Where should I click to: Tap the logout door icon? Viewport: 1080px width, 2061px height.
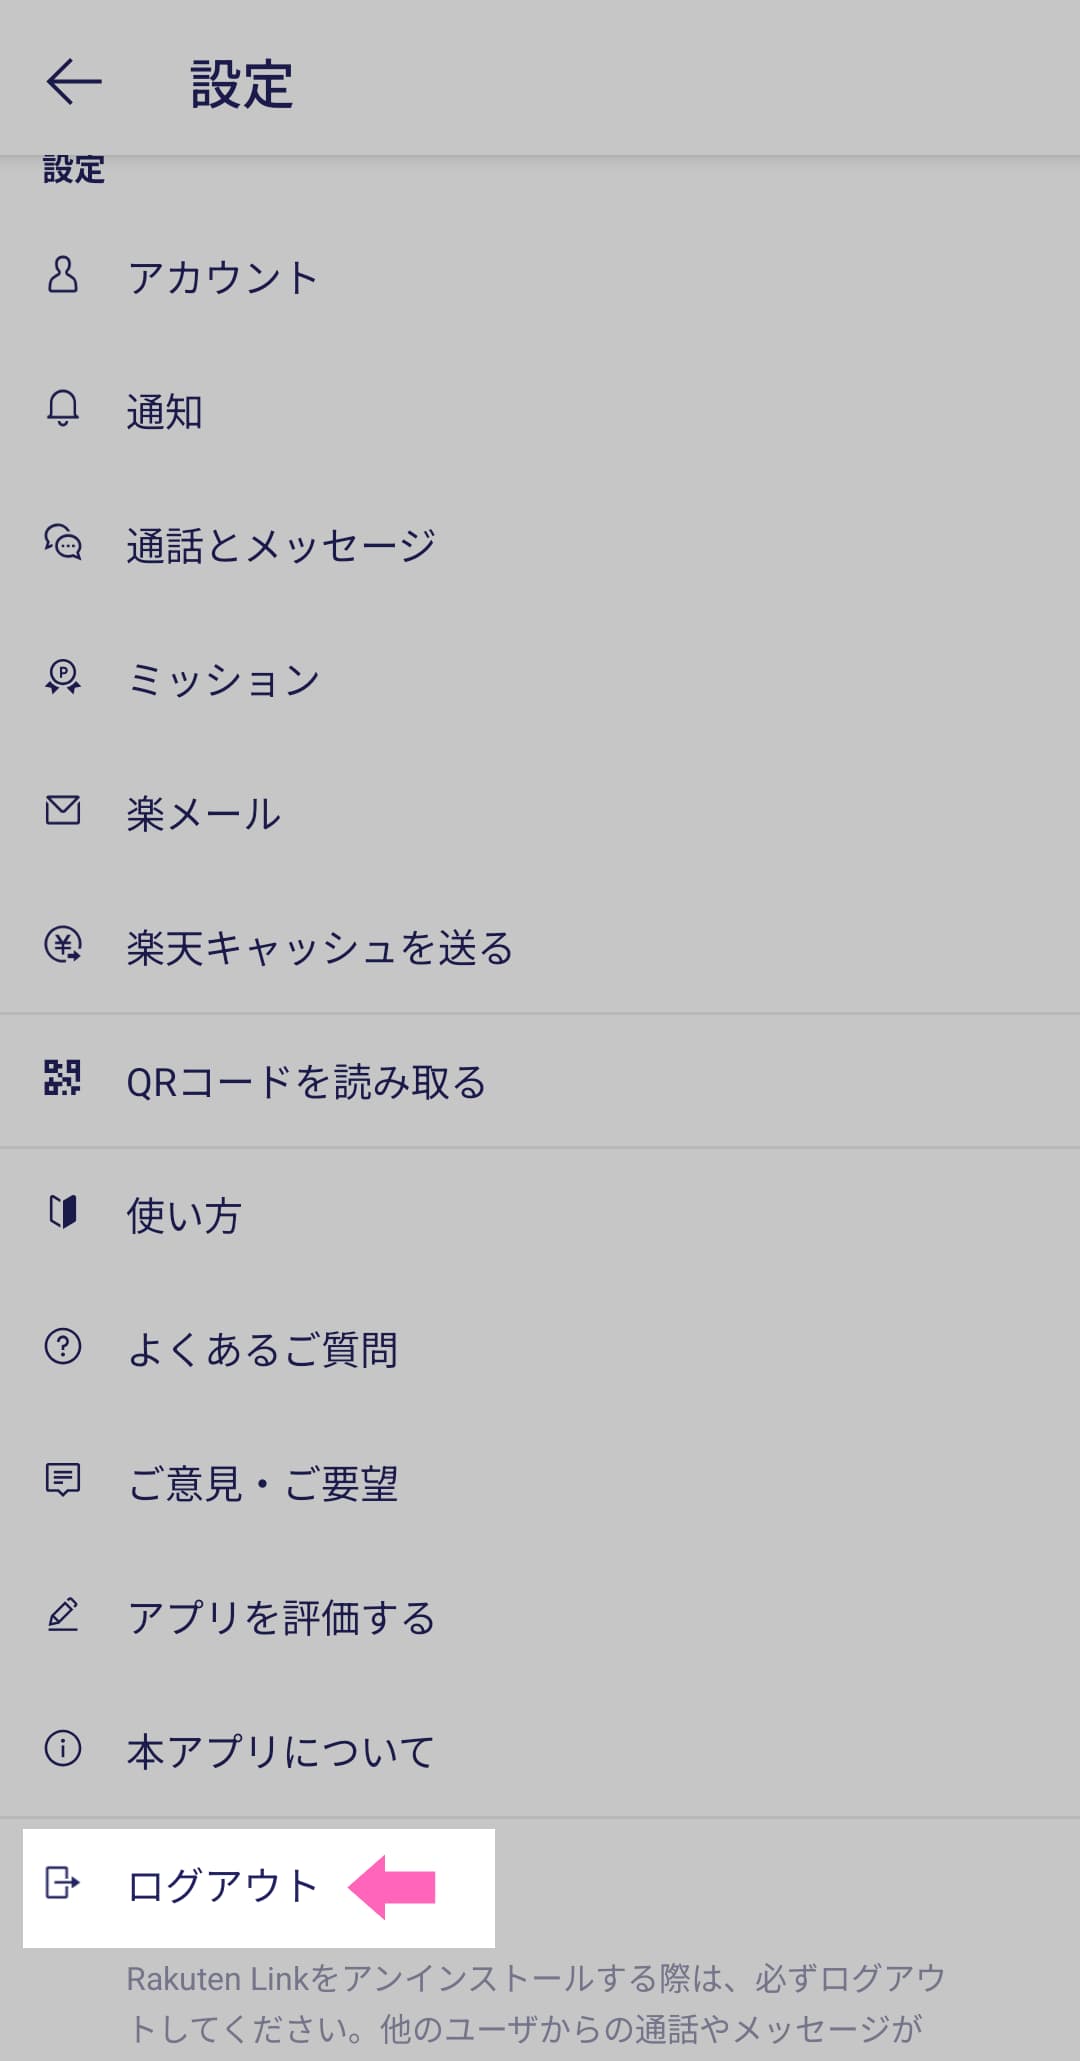[x=63, y=1883]
